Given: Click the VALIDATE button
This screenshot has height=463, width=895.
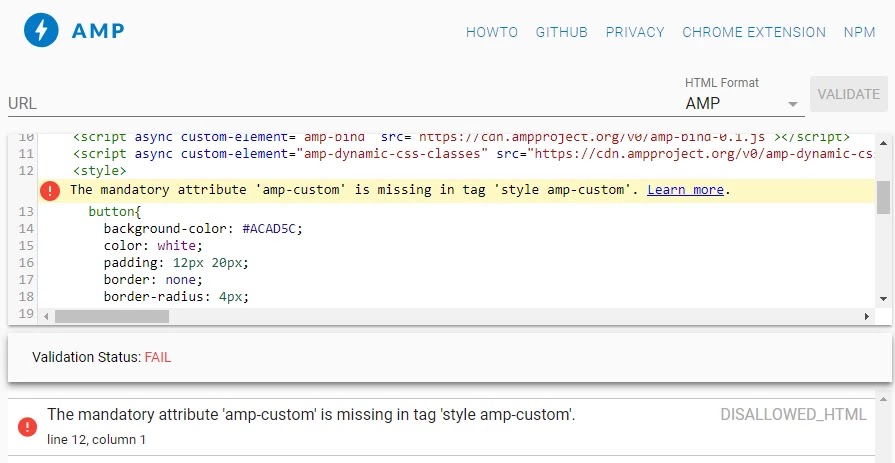Looking at the screenshot, I should pyautogui.click(x=849, y=94).
